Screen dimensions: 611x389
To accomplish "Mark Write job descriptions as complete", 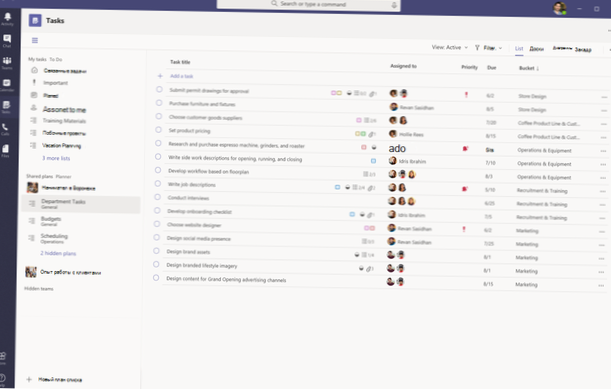I will click(x=157, y=184).
